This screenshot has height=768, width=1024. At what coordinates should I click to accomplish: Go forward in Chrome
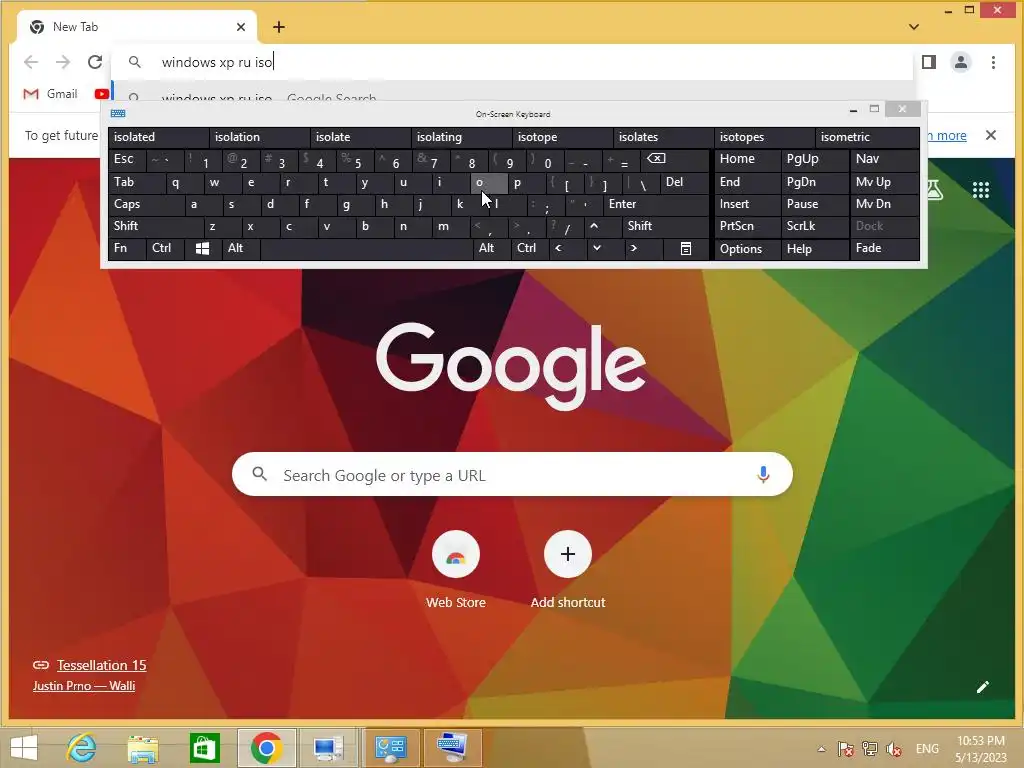click(63, 62)
